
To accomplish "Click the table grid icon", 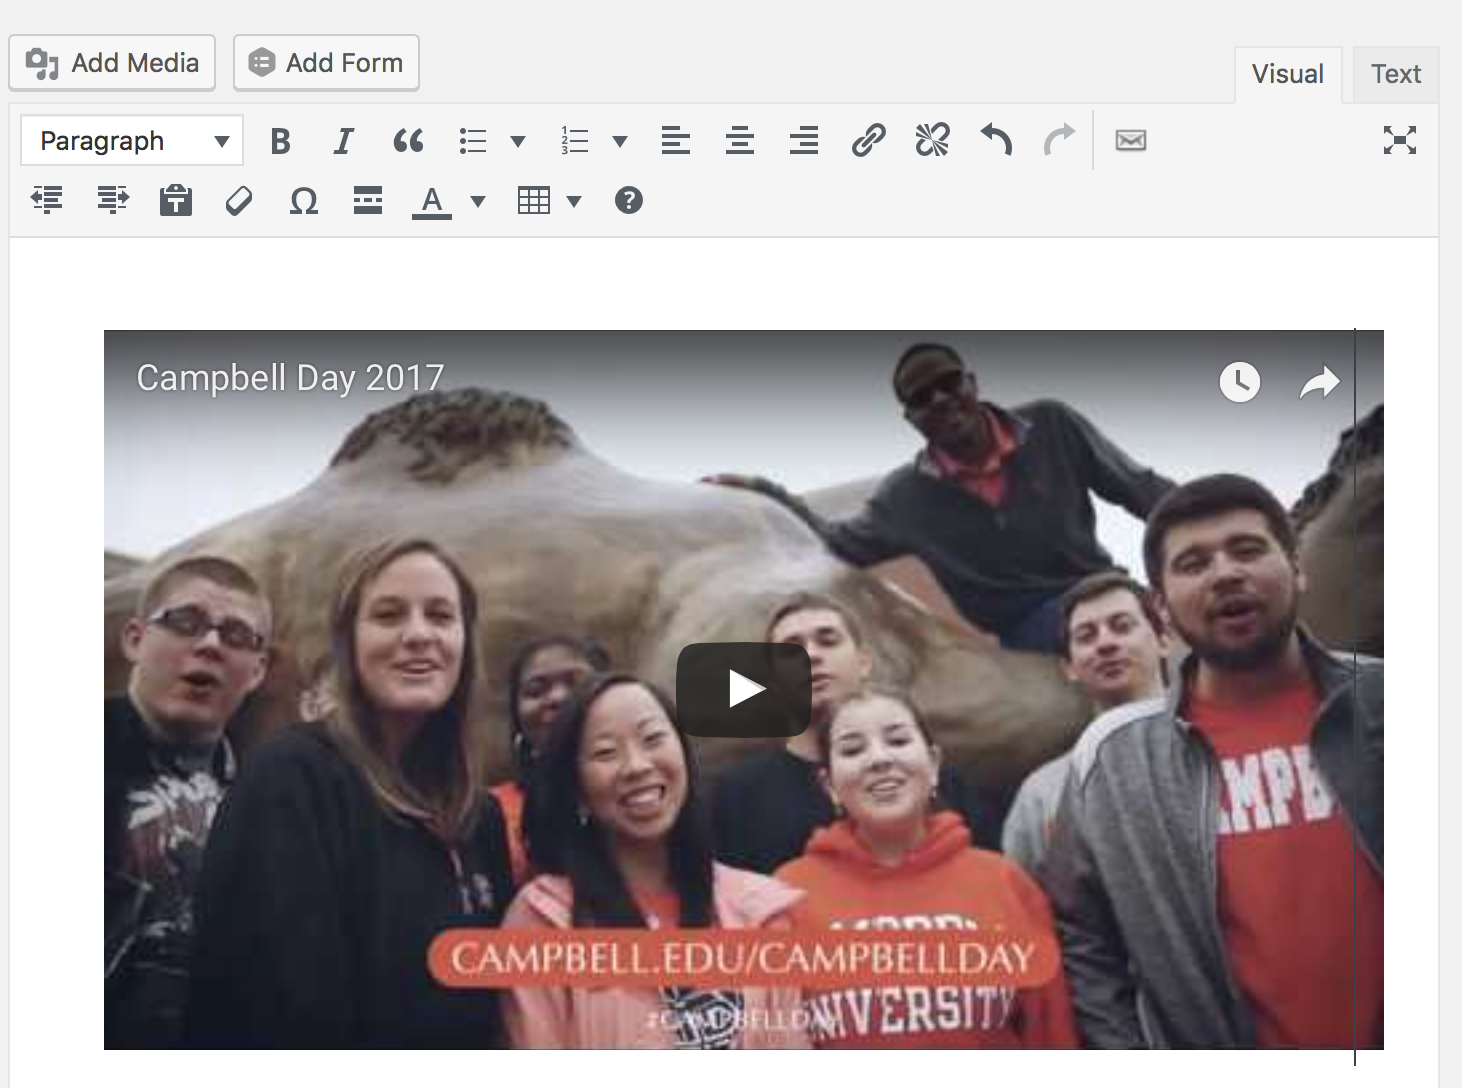I will 534,201.
